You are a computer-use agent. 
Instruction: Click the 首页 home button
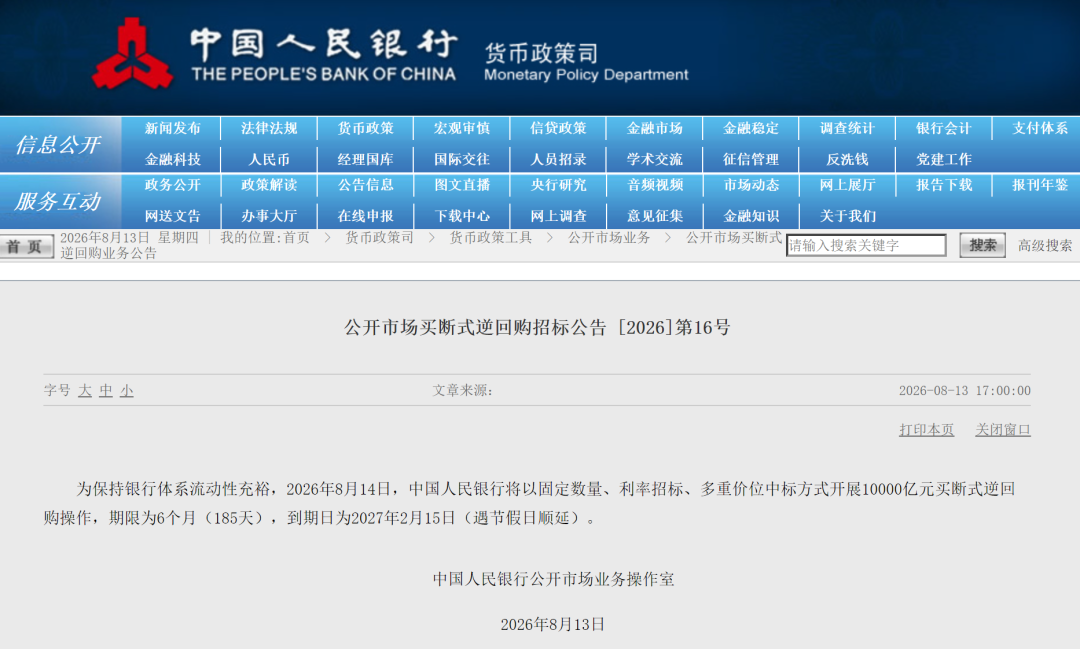pos(27,247)
